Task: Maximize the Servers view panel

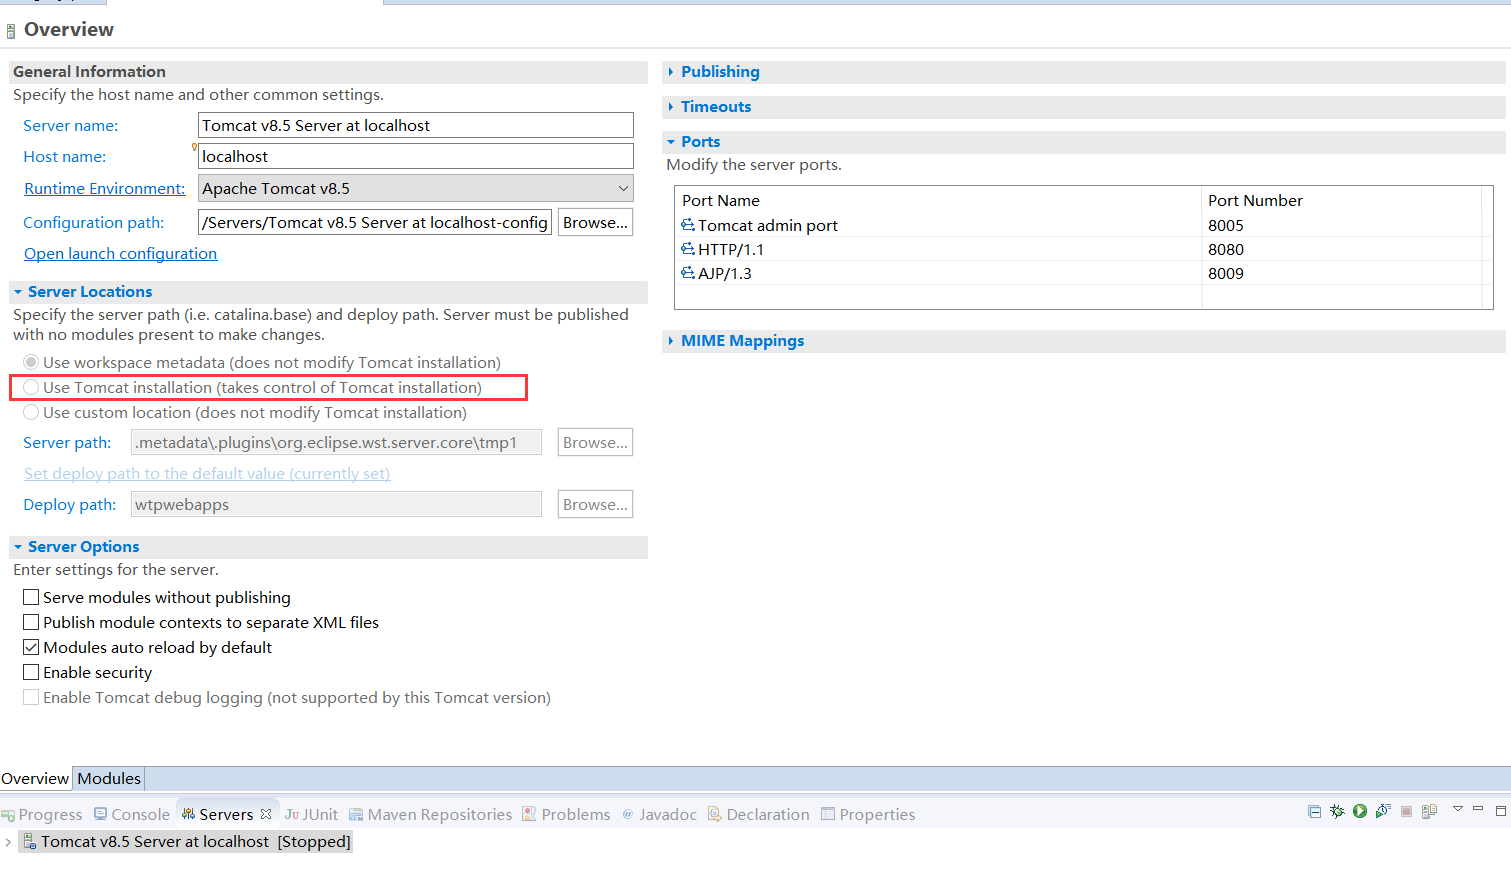Action: click(x=1500, y=811)
